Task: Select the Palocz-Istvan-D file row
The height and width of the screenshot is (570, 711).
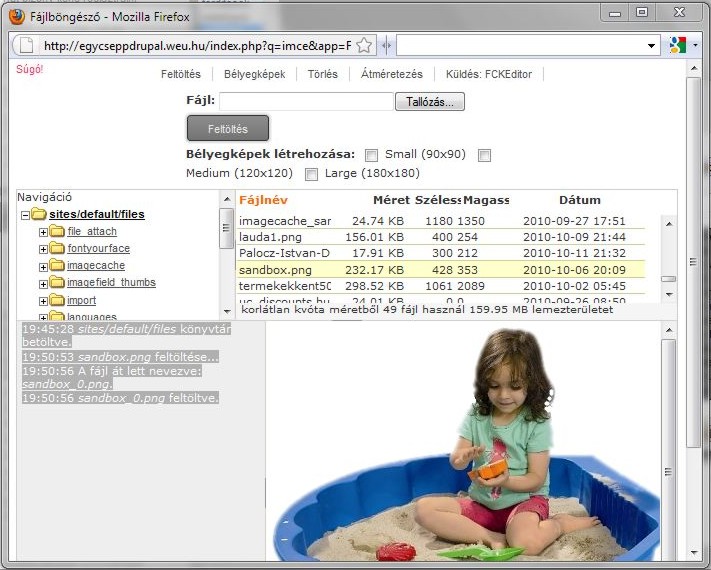Action: pyautogui.click(x=441, y=253)
